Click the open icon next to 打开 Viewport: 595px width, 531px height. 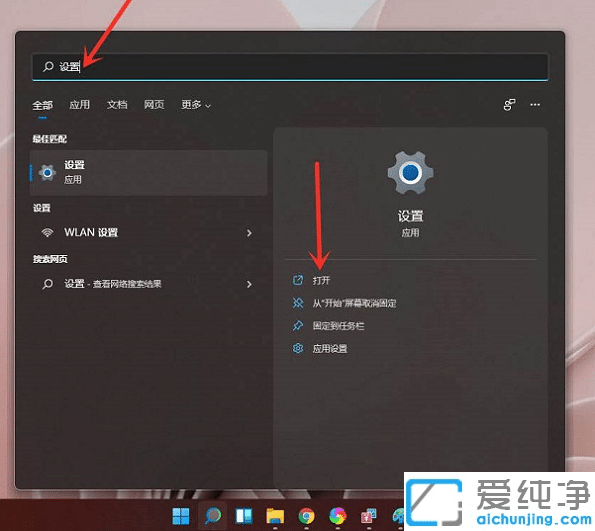298,280
